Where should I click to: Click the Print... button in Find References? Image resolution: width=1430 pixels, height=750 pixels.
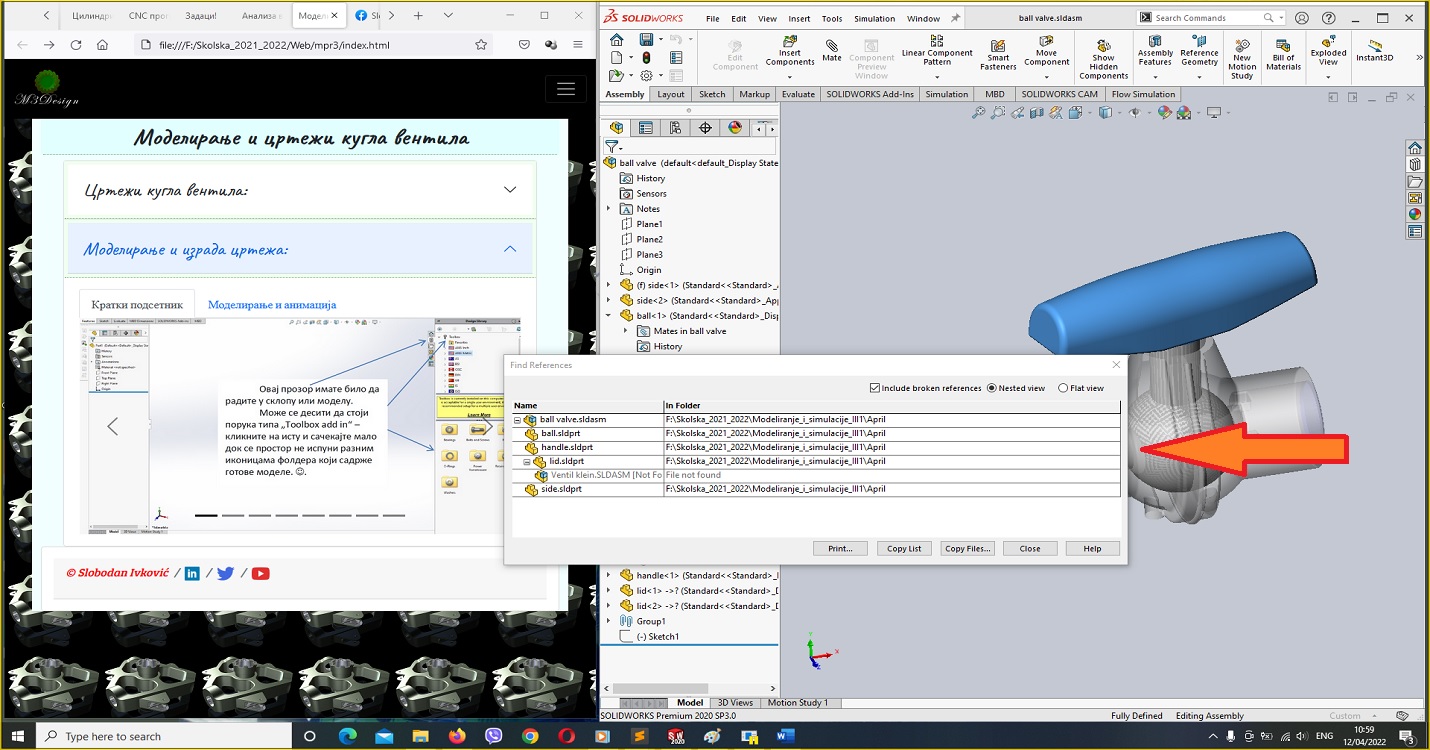pos(840,548)
